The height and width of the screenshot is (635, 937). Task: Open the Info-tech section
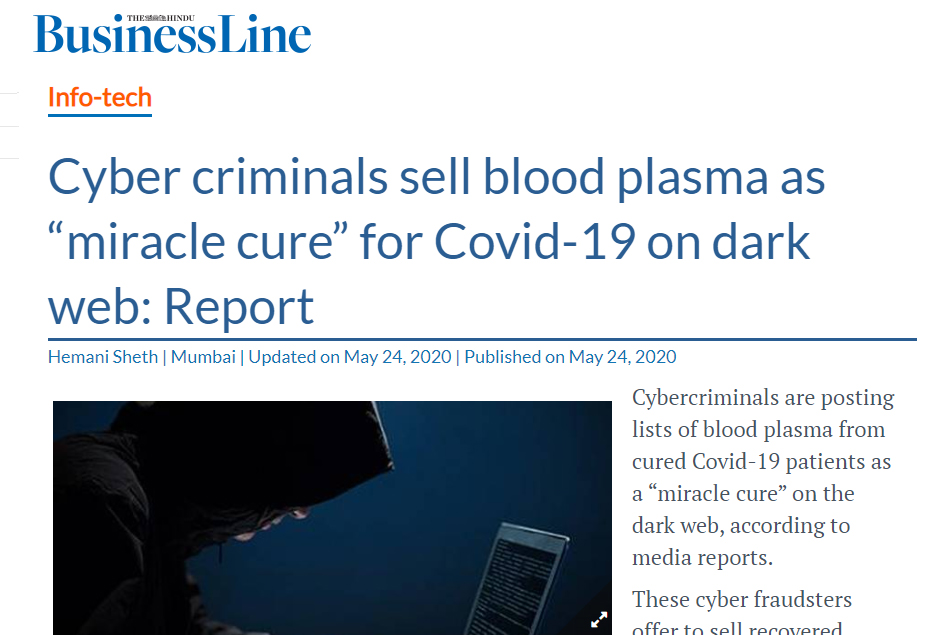click(x=100, y=97)
